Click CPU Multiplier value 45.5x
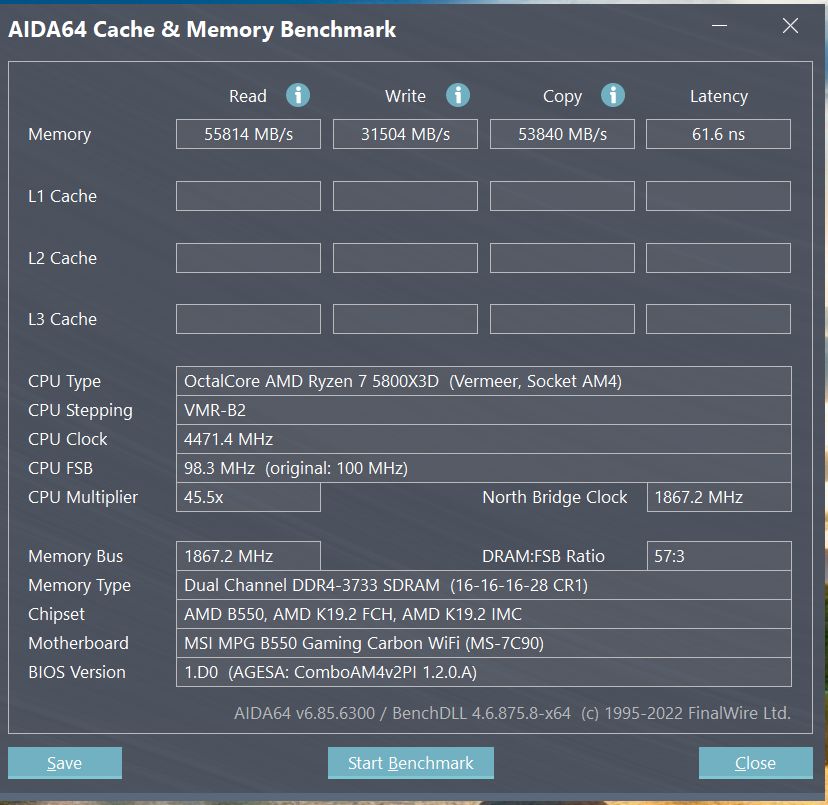The image size is (828, 805). [x=248, y=497]
